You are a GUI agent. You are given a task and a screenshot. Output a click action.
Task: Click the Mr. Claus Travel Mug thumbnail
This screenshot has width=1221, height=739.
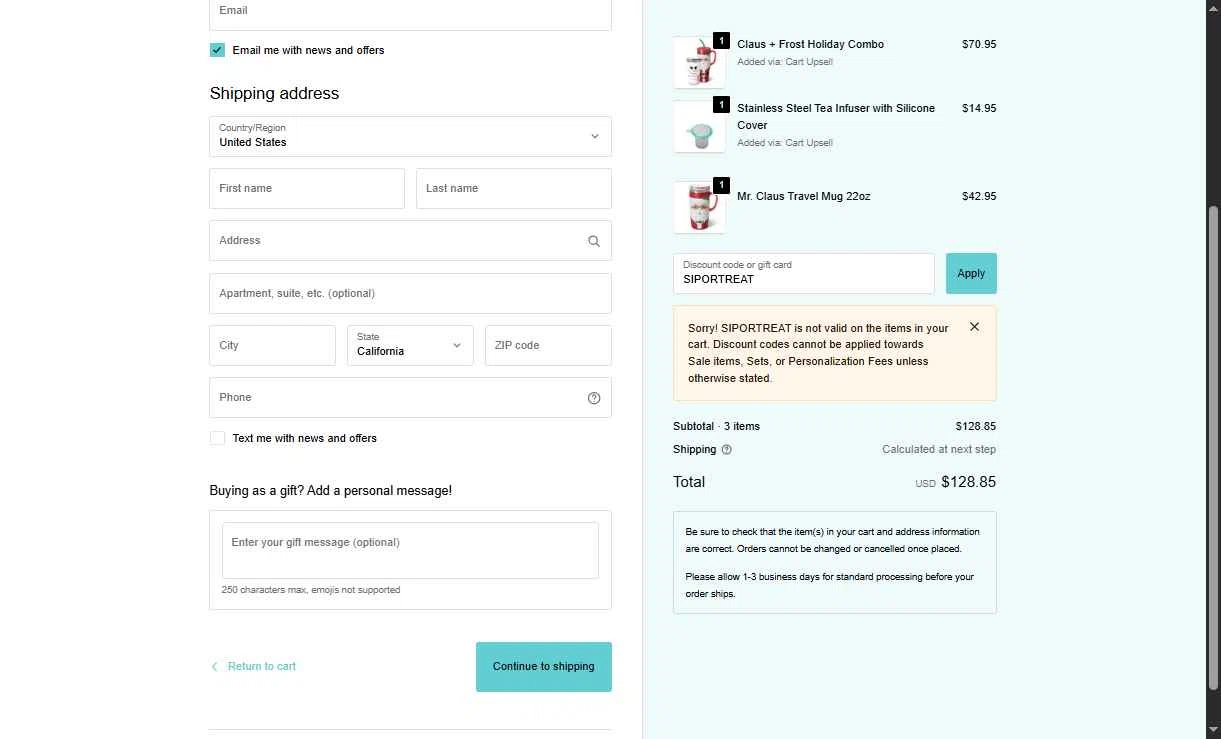(x=699, y=207)
